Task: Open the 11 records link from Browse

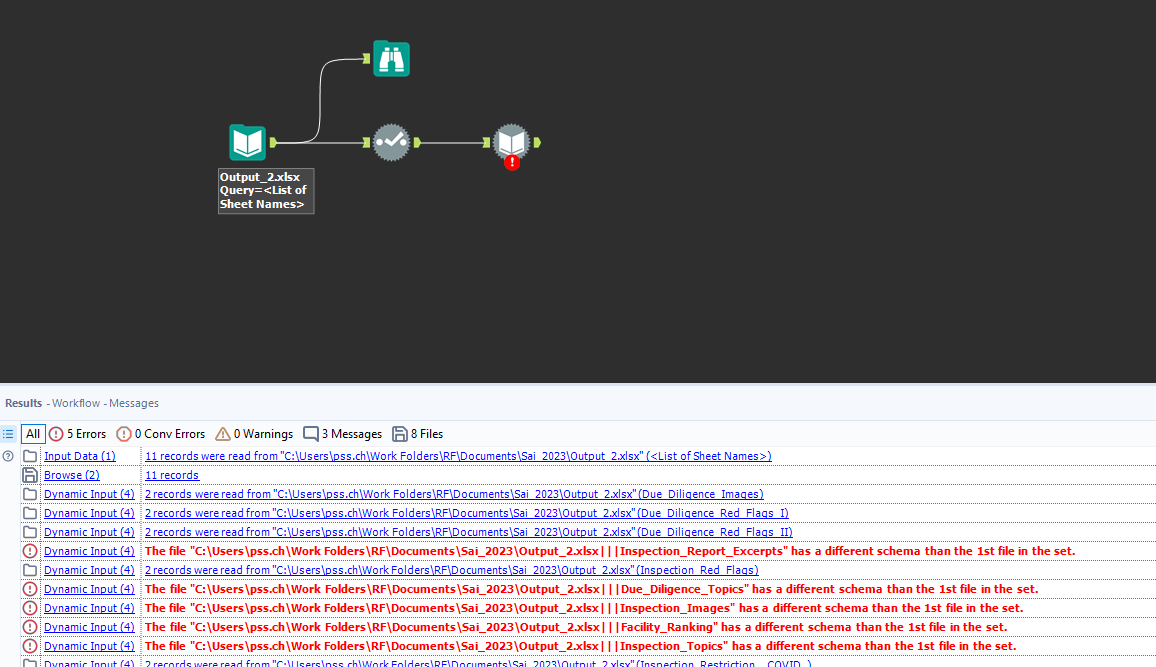Action: [x=172, y=474]
